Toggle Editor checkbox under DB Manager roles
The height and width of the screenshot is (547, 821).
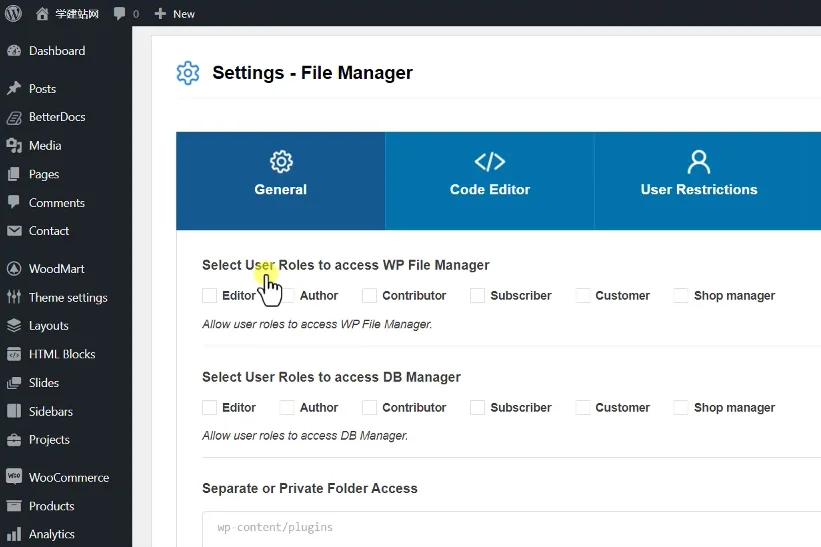210,407
